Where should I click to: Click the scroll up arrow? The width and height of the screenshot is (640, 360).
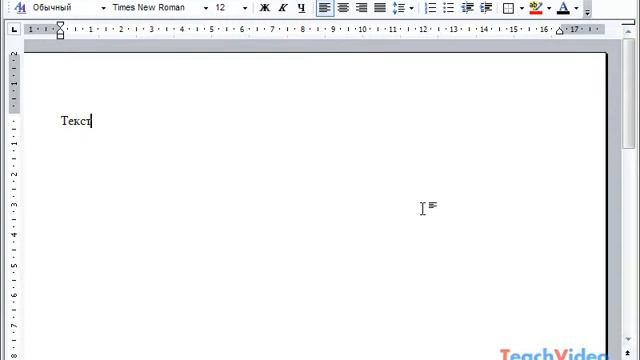[x=629, y=31]
